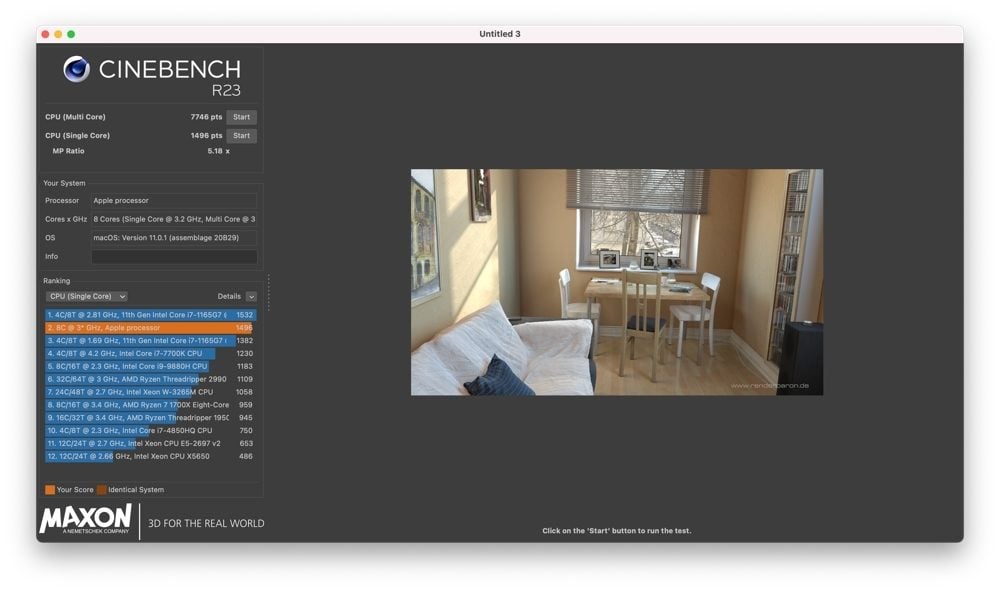Click the Identical System legend swatch
1000x591 pixels.
[101, 490]
